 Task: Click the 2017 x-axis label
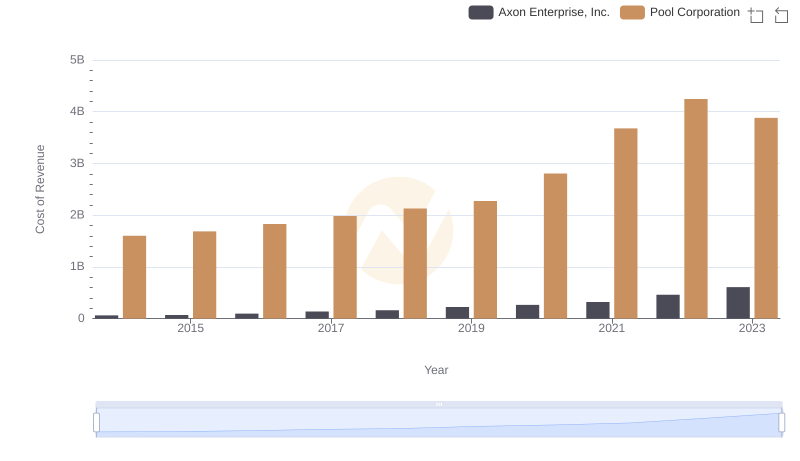(331, 328)
